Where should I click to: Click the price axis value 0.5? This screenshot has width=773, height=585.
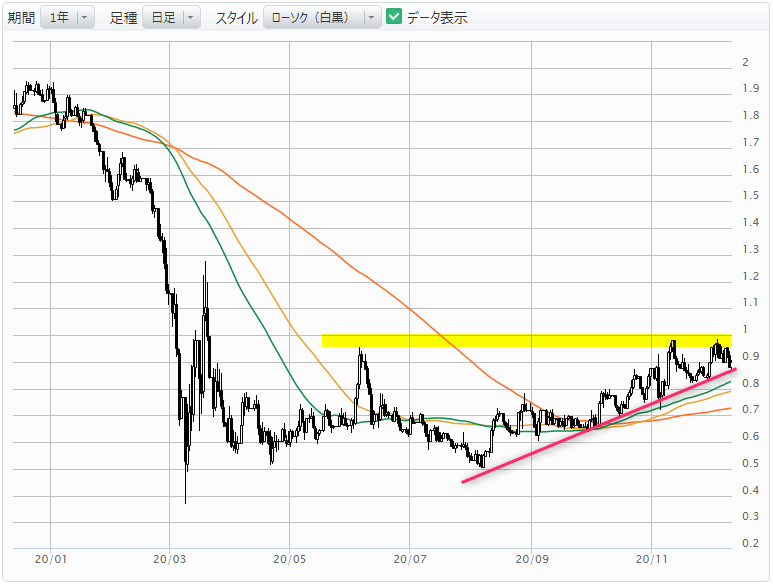coord(751,463)
